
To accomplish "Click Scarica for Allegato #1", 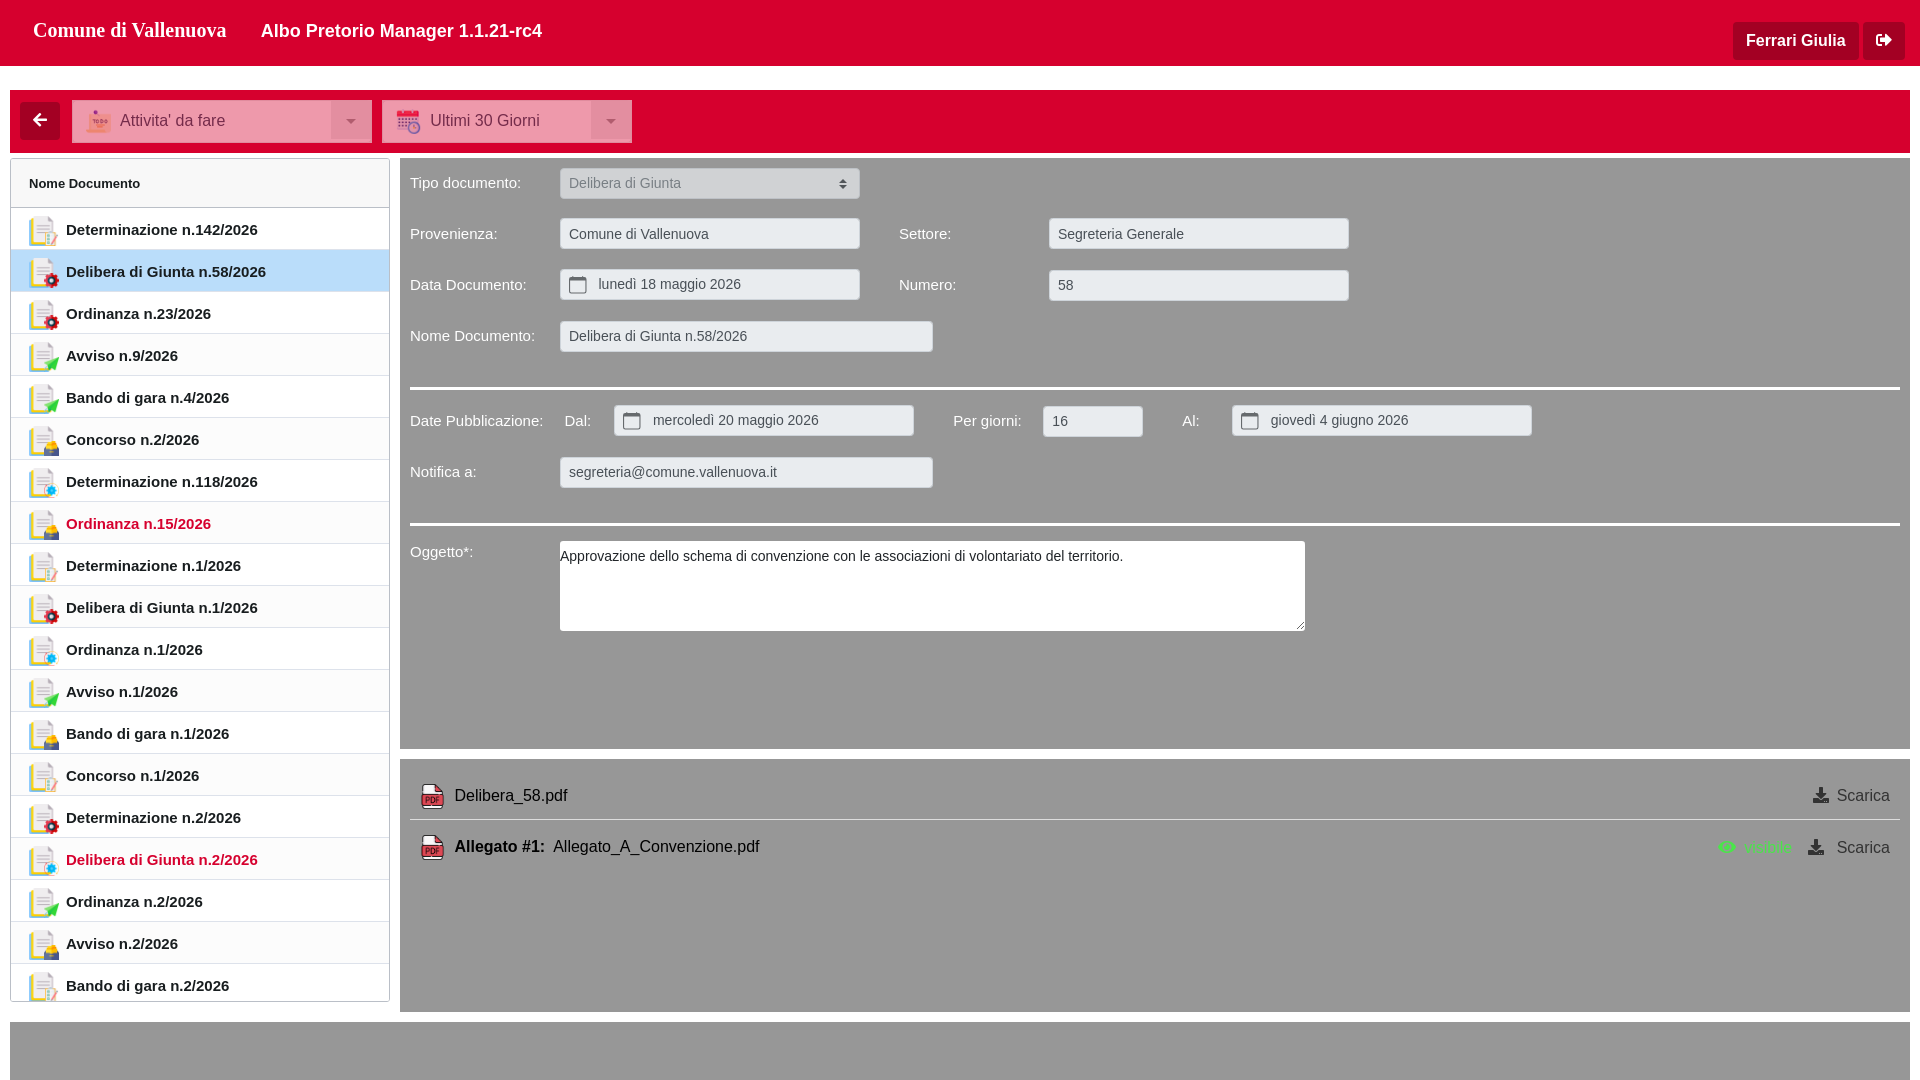I will (1848, 848).
